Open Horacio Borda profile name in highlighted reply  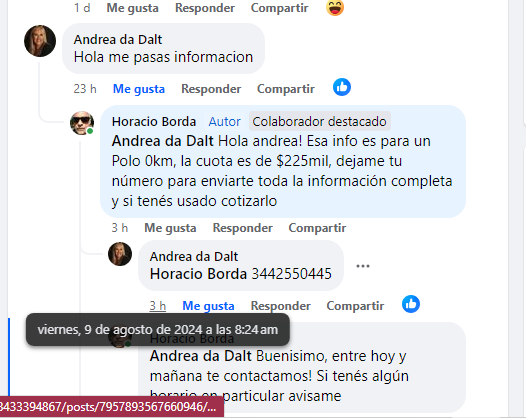click(154, 121)
